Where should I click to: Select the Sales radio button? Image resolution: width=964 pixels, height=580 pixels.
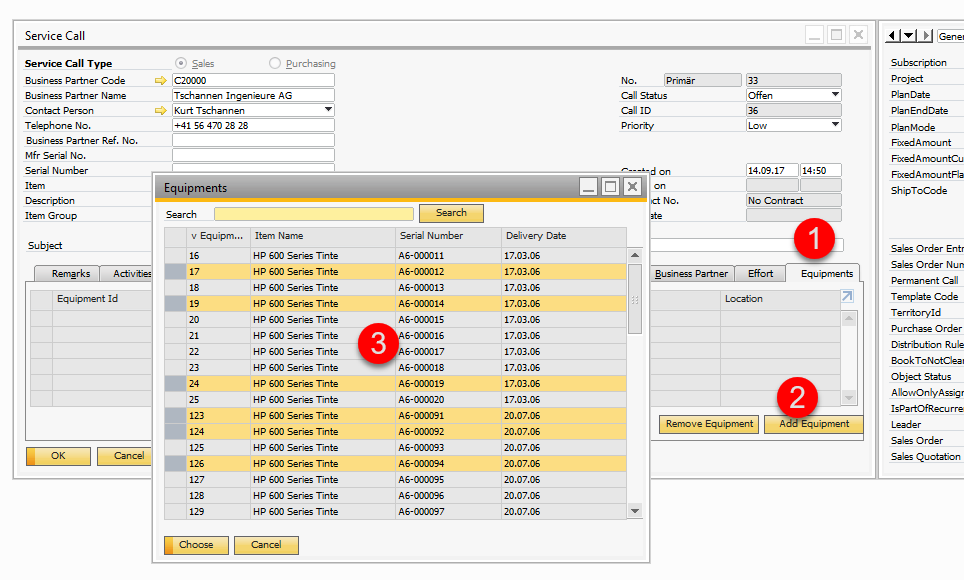click(x=181, y=63)
